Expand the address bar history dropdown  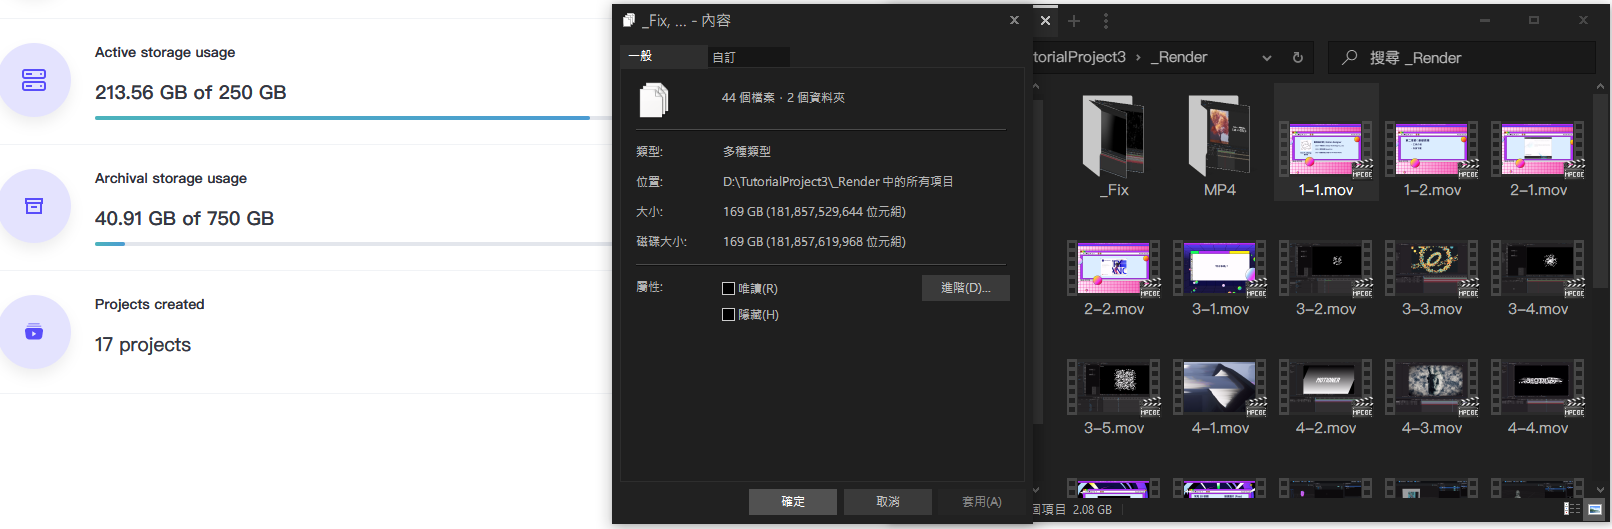(x=1267, y=58)
